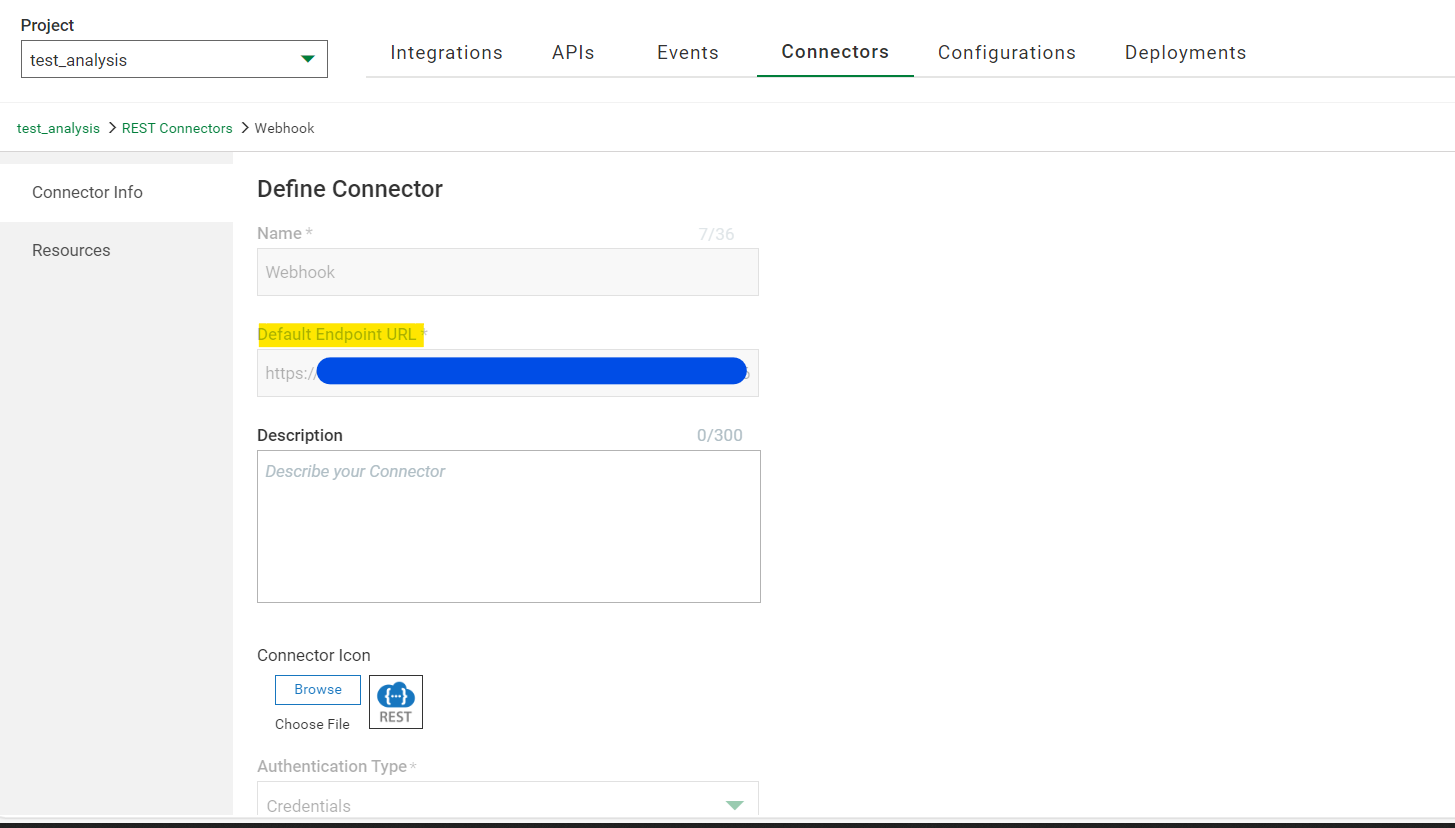Image resolution: width=1455 pixels, height=828 pixels.
Task: Go to the Events tab
Action: coord(687,52)
